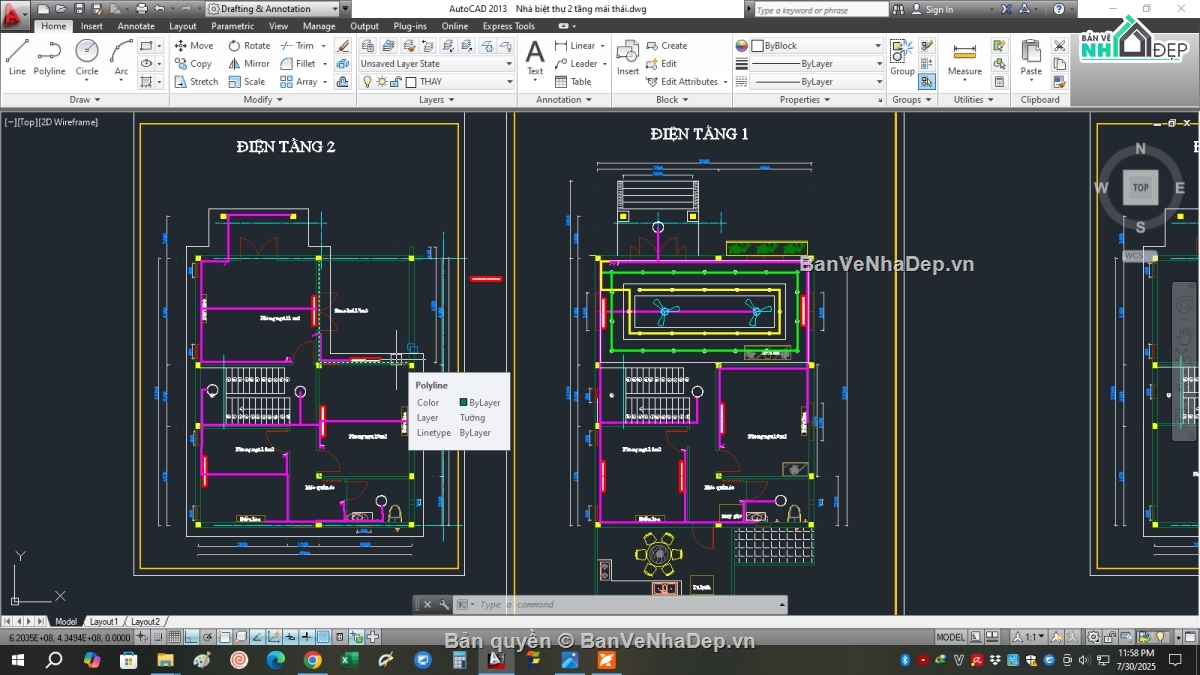Viewport: 1200px width, 675px height.
Task: Switch to the Annotate ribbon tab
Action: point(136,26)
